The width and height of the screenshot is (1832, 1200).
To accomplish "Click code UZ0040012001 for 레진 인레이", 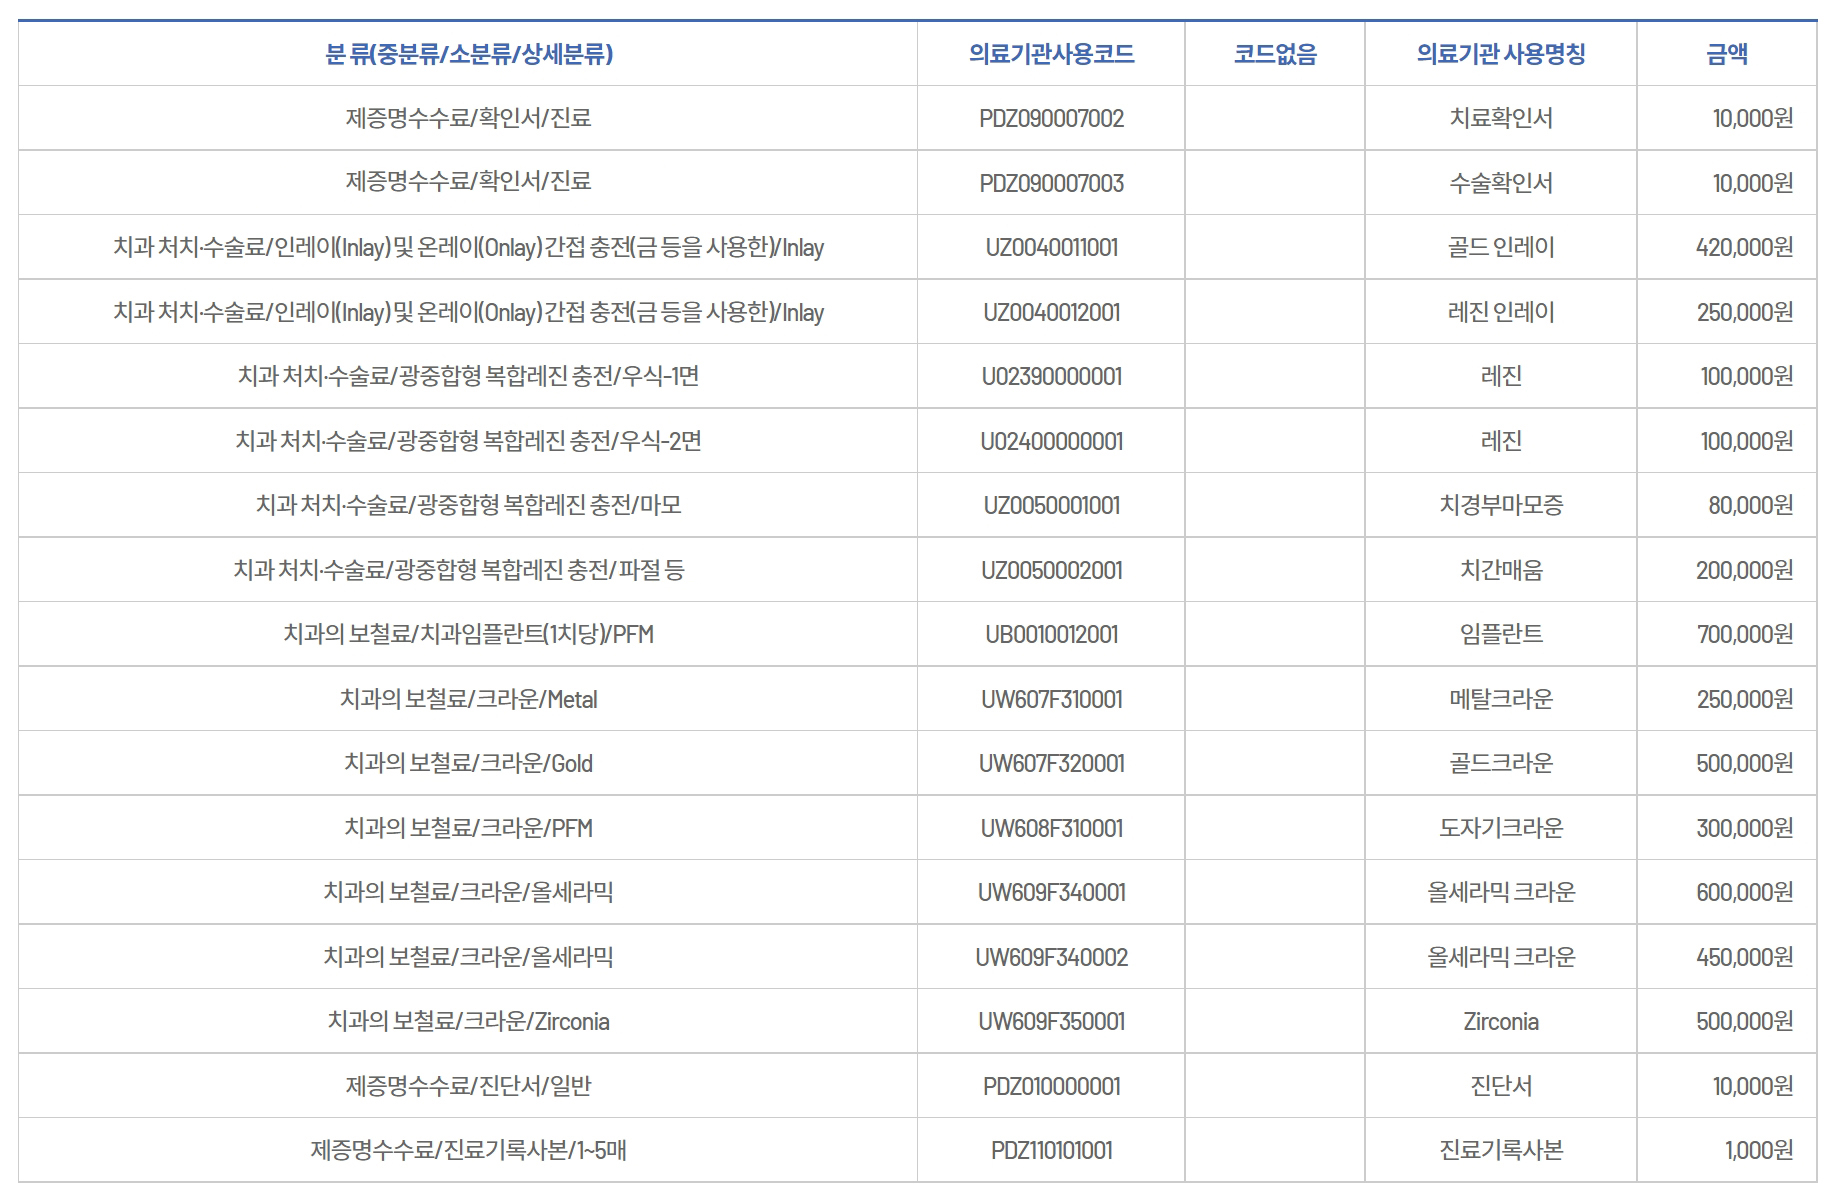I will 1051,313.
